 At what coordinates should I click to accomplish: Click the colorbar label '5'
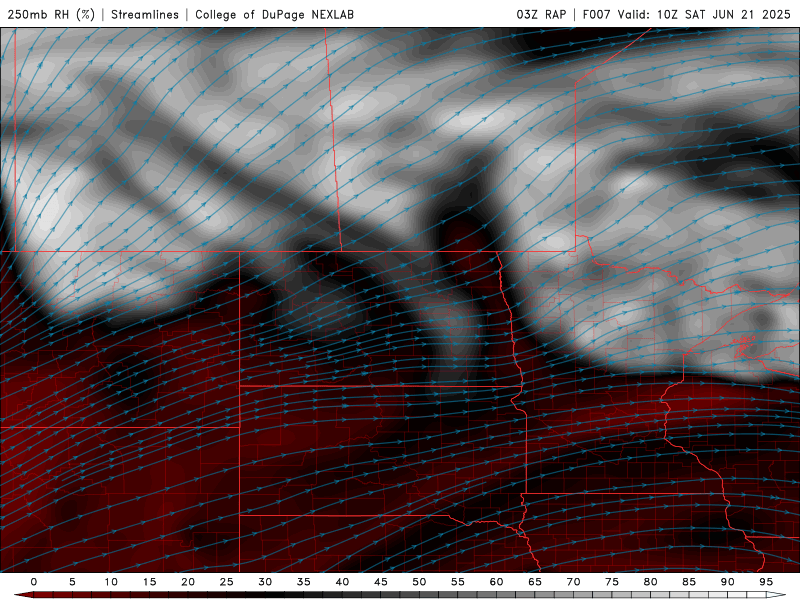pyautogui.click(x=72, y=582)
